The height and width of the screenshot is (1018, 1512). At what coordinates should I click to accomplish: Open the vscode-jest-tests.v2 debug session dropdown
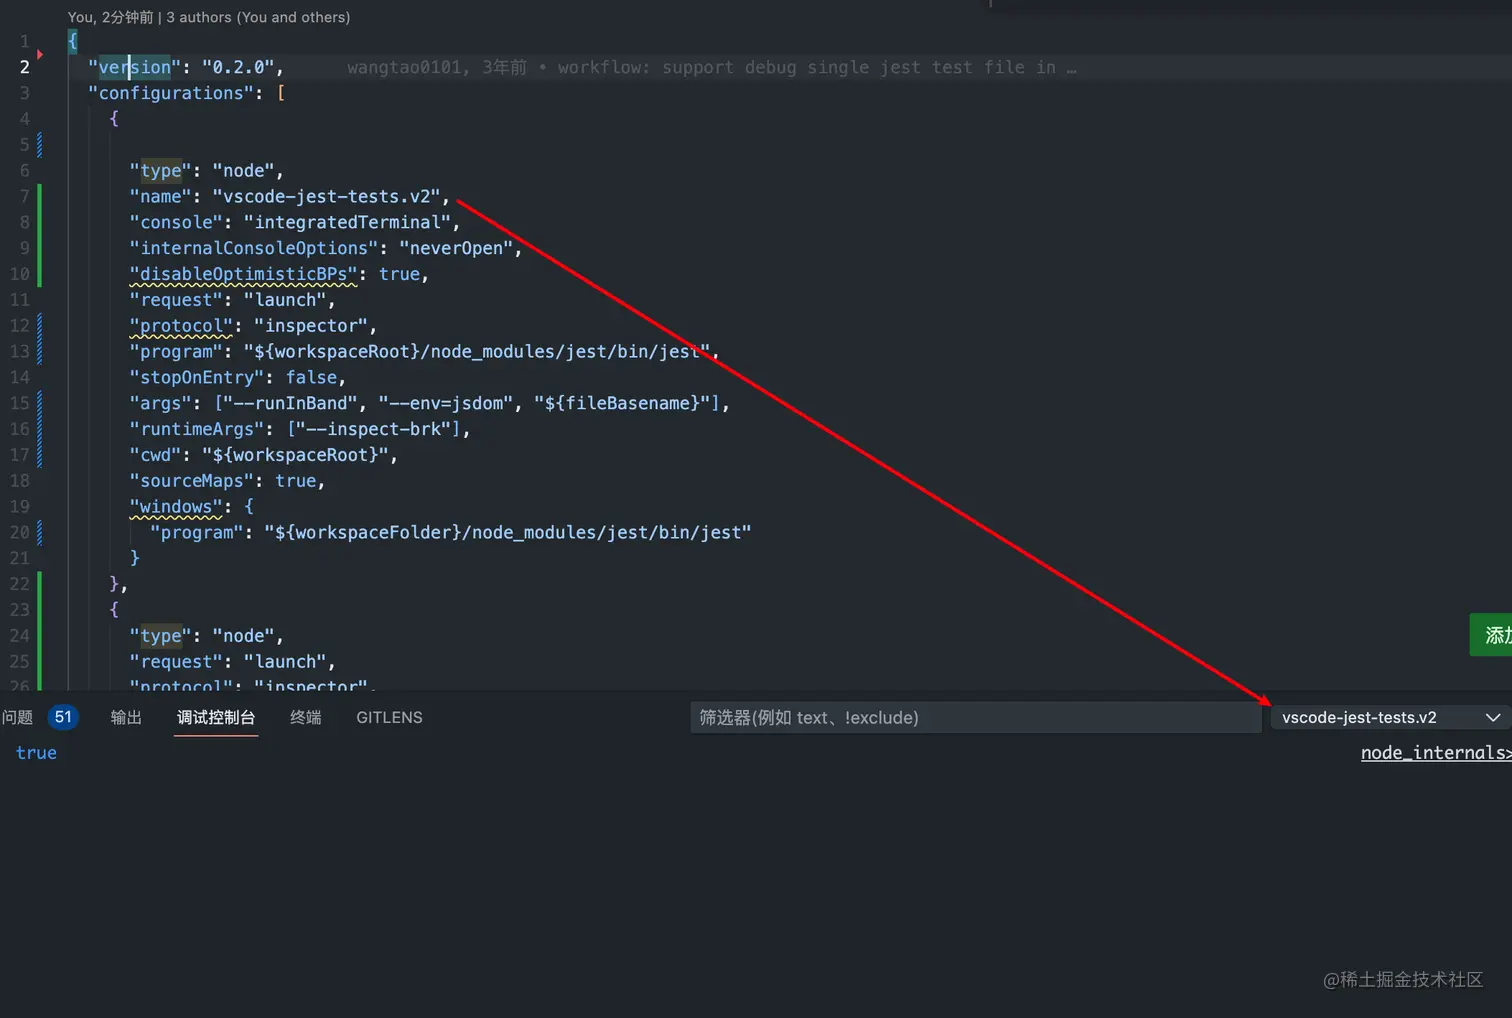1391,717
